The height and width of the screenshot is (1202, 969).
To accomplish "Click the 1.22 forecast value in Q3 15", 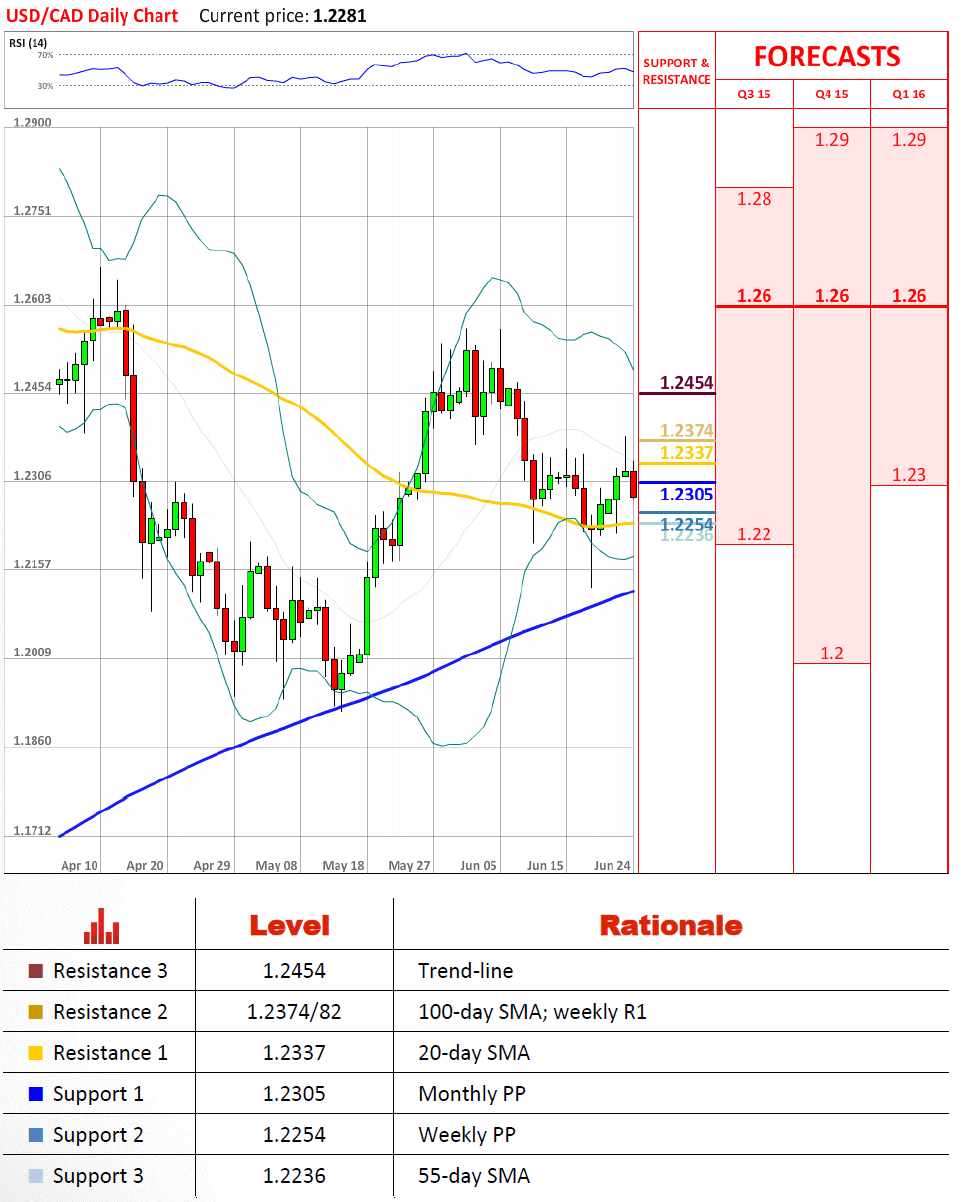I will [754, 534].
